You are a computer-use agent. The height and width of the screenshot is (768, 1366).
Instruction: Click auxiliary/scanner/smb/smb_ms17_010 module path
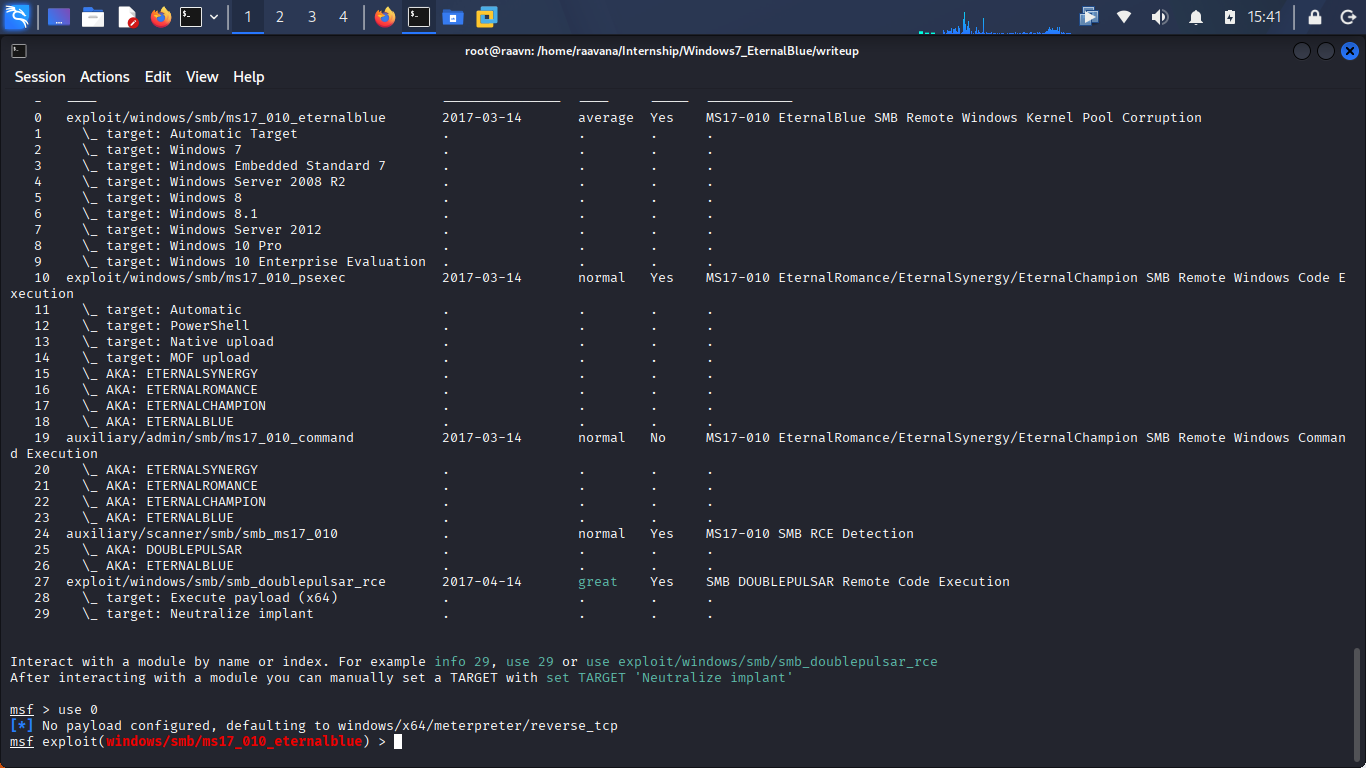click(x=202, y=534)
